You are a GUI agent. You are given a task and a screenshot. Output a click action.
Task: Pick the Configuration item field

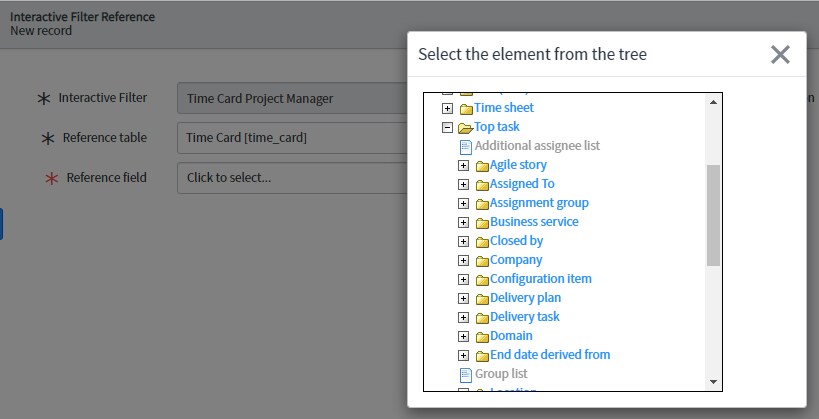(541, 278)
